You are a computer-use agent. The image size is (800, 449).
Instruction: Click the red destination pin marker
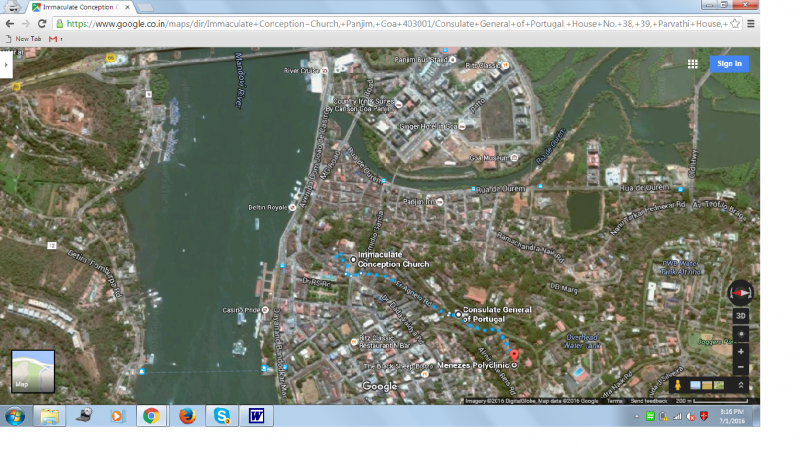(515, 355)
